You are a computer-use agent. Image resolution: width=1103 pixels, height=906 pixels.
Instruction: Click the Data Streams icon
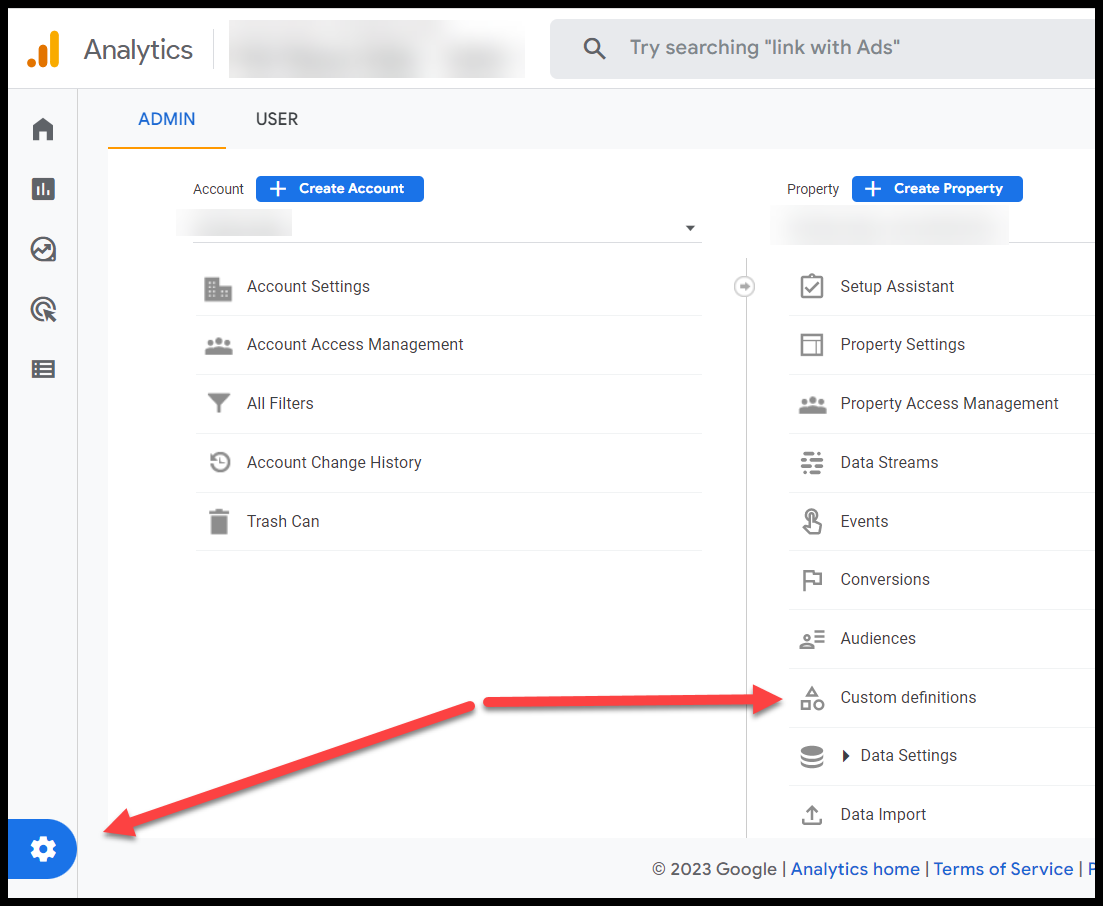point(812,463)
